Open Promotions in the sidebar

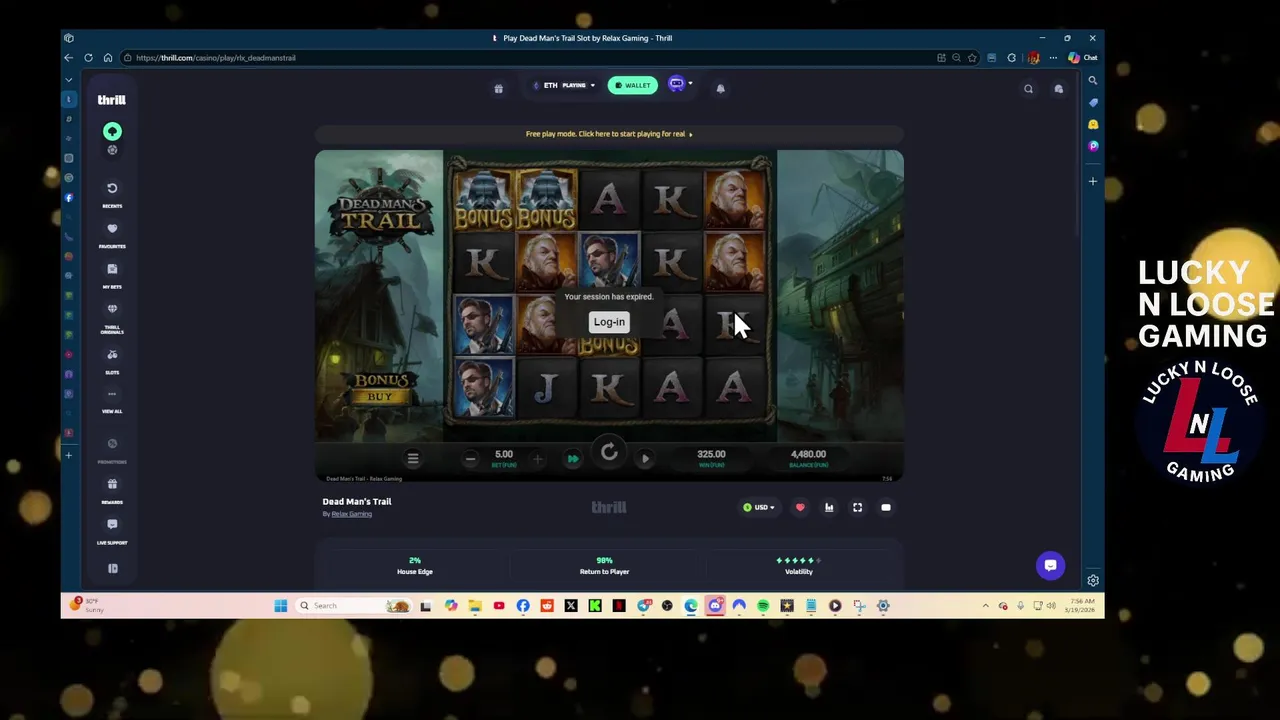(112, 449)
